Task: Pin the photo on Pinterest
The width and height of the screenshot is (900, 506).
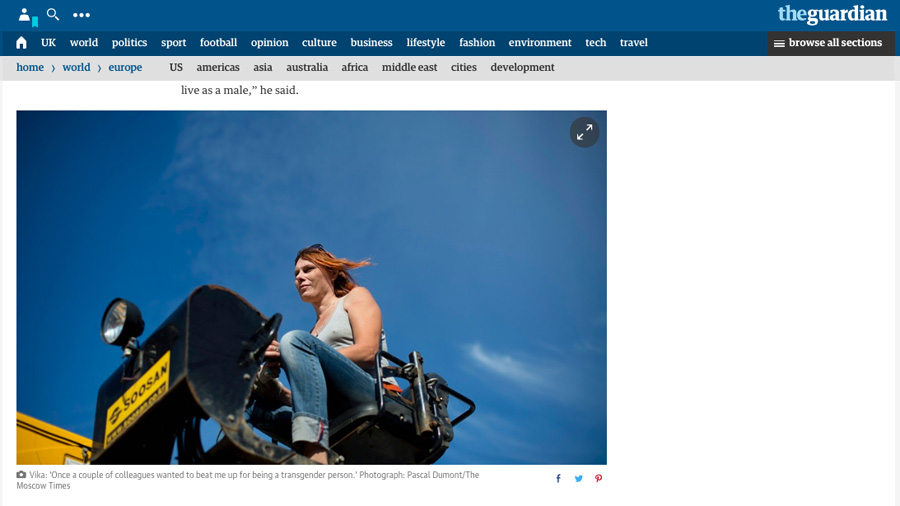Action: pos(598,479)
